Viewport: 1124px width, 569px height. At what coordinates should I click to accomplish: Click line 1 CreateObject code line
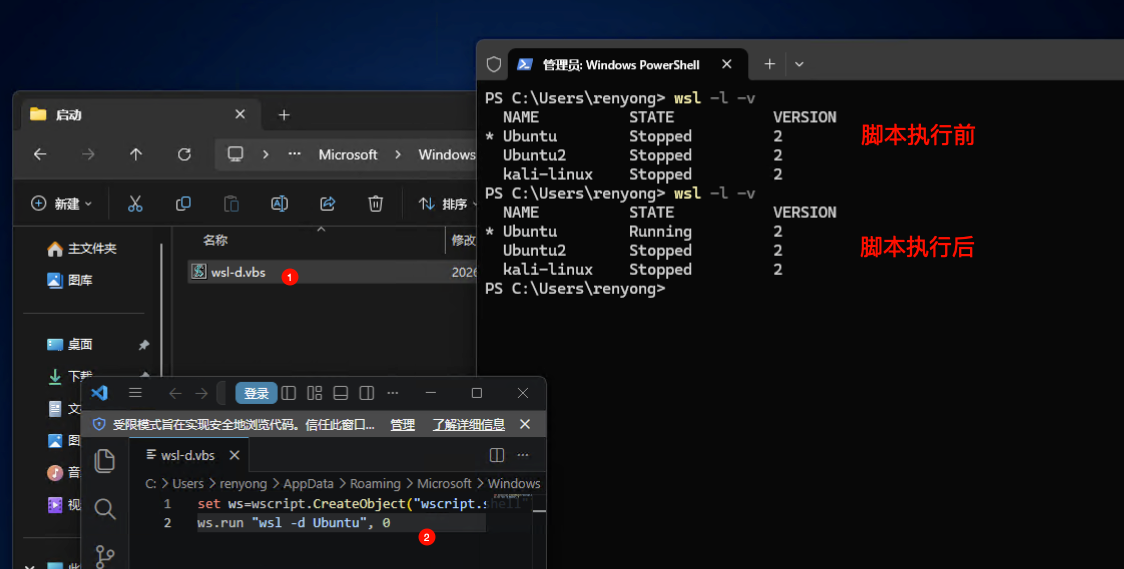coord(363,504)
